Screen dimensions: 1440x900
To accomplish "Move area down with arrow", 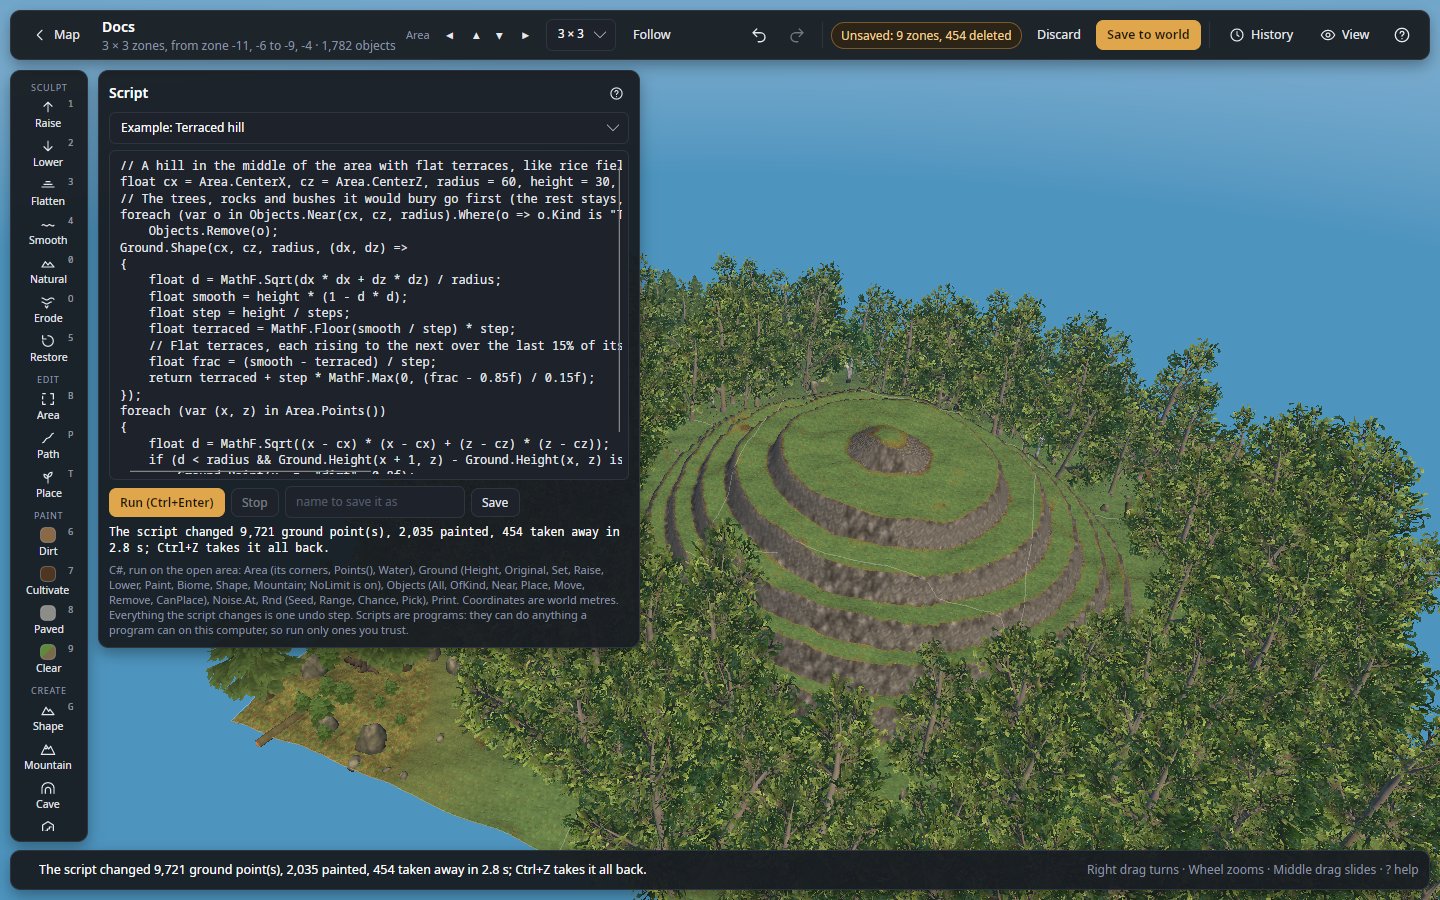I will pyautogui.click(x=500, y=35).
